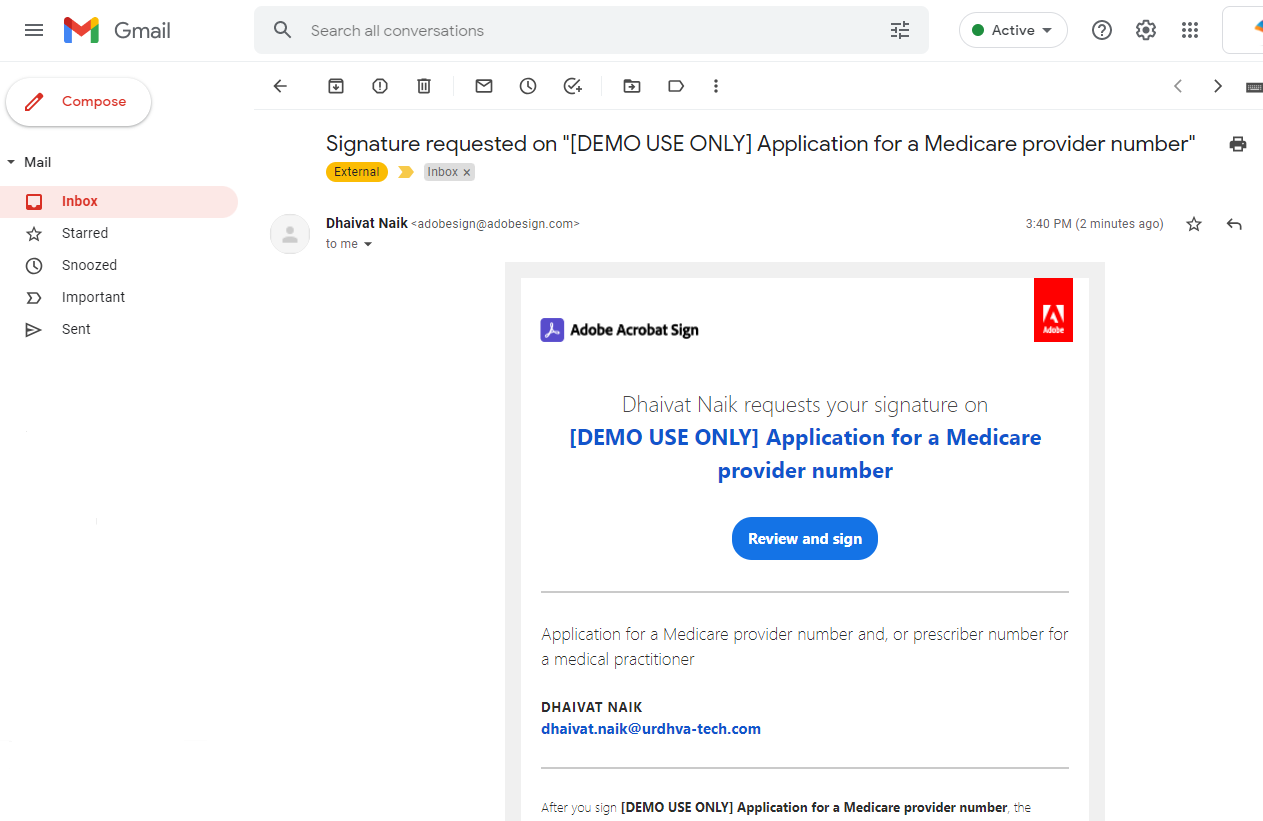Go to the older email arrow
This screenshot has width=1263, height=821.
1218,86
